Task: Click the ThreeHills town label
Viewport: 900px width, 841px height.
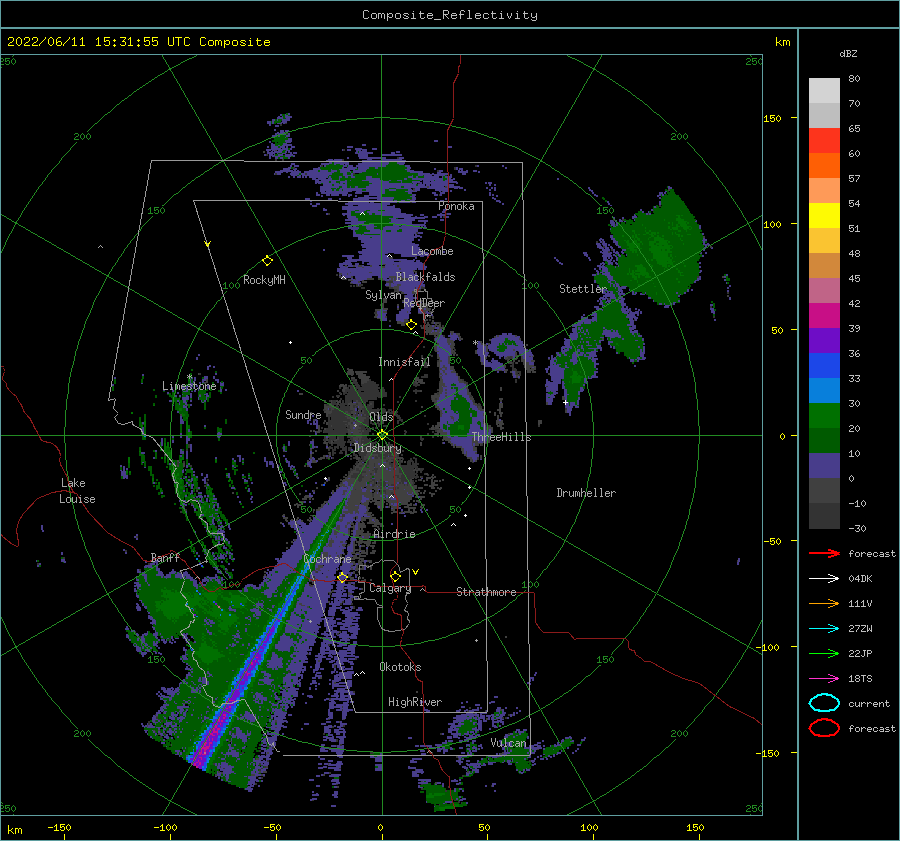Action: coord(501,437)
